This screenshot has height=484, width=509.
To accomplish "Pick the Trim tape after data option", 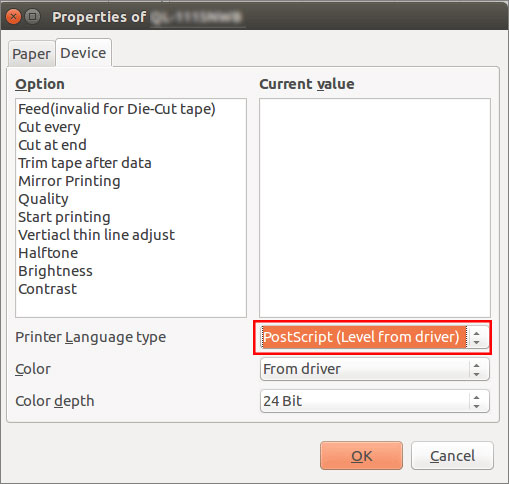I will point(85,163).
